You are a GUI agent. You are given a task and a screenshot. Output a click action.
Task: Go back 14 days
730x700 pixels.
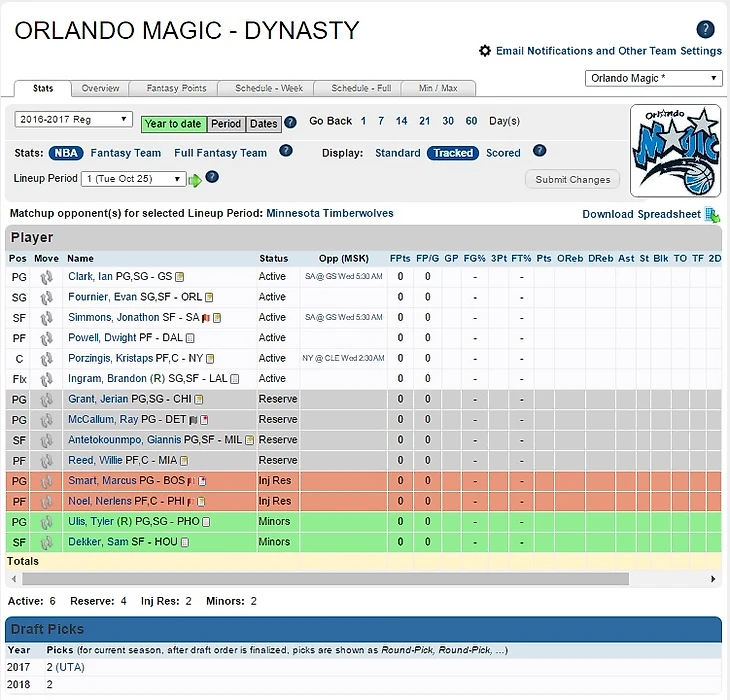tap(401, 121)
